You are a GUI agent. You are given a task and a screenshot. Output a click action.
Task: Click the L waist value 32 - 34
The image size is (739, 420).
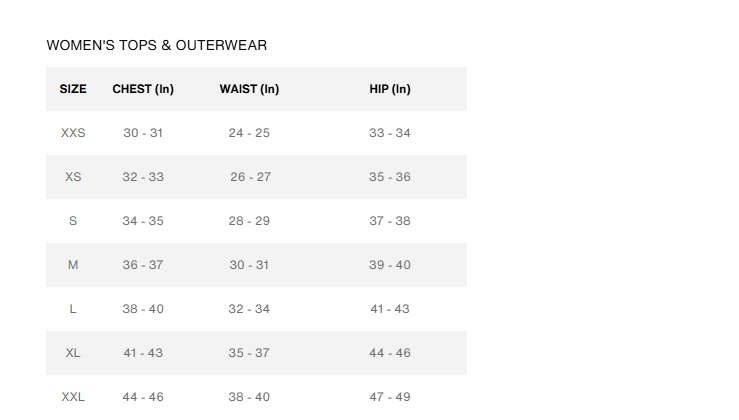tap(249, 309)
